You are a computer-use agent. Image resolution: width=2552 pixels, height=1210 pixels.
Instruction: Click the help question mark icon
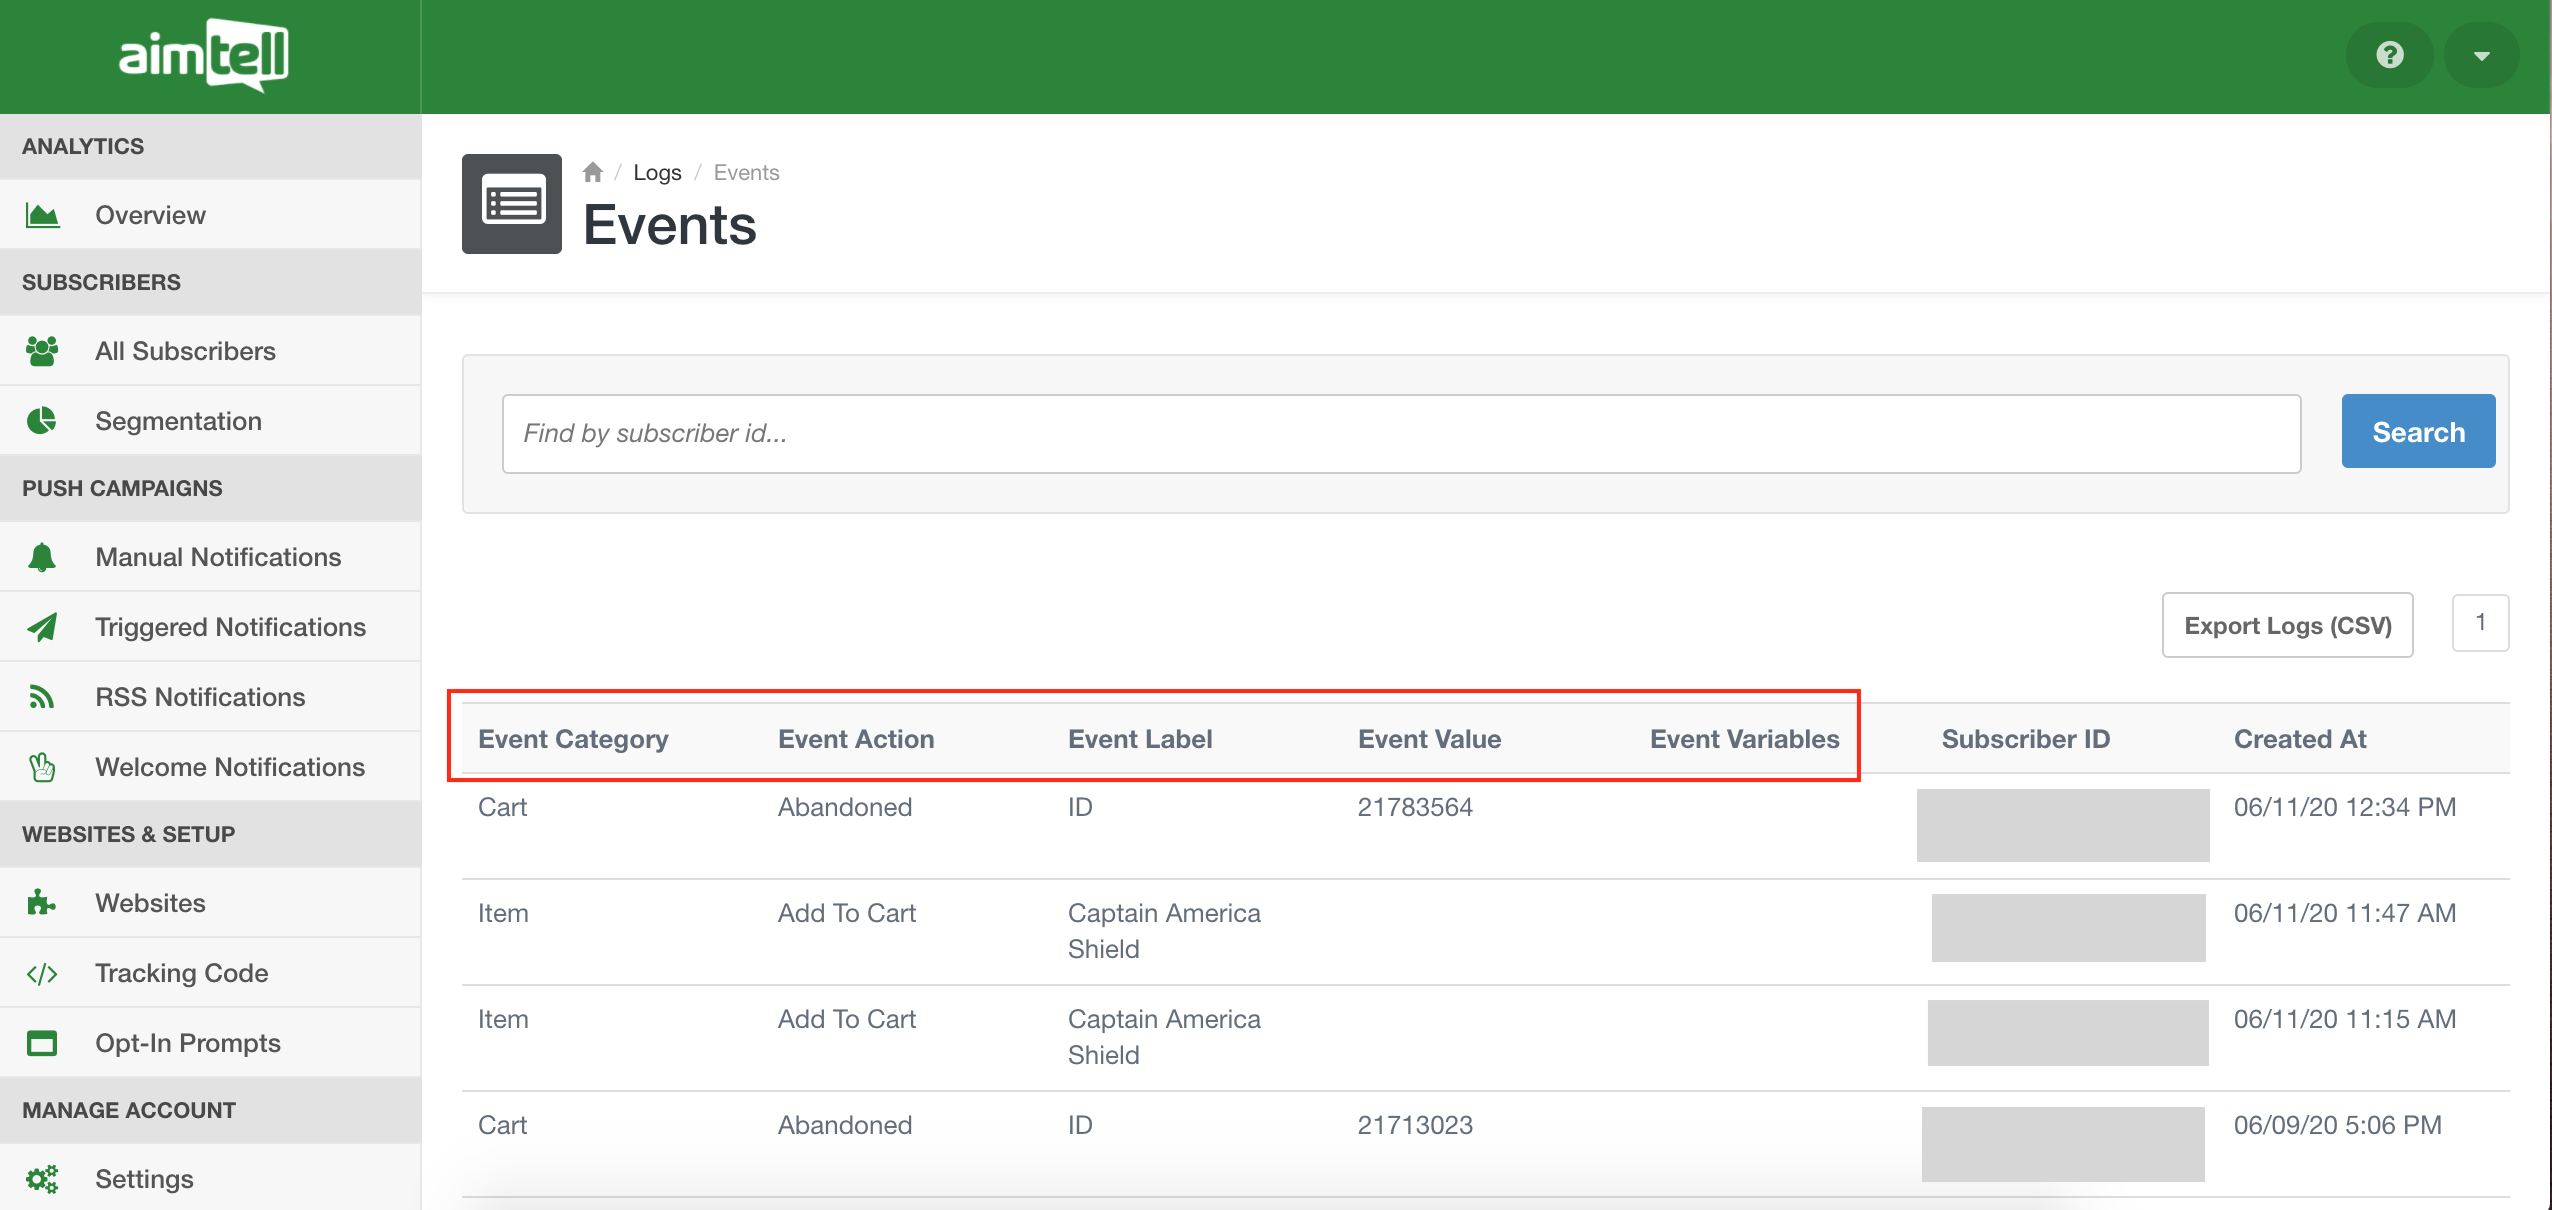pyautogui.click(x=2390, y=55)
